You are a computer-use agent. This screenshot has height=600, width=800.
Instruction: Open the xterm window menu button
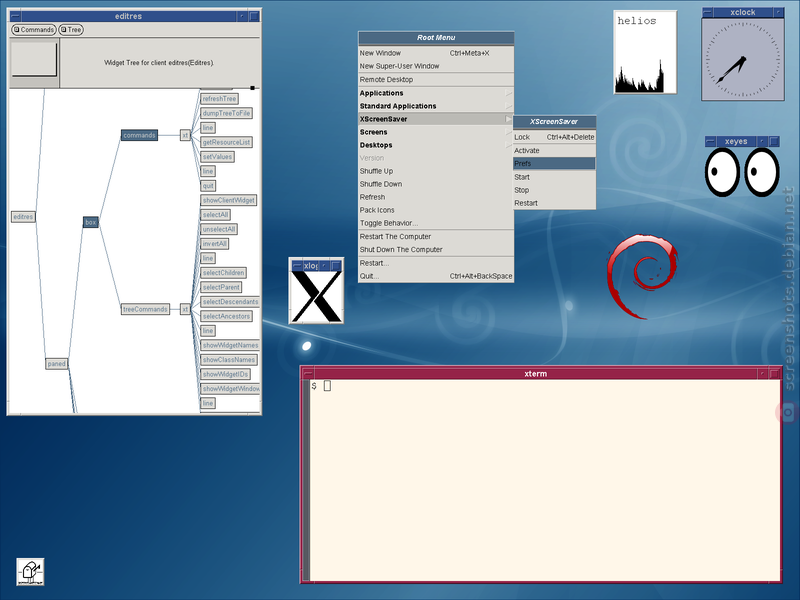coord(308,374)
